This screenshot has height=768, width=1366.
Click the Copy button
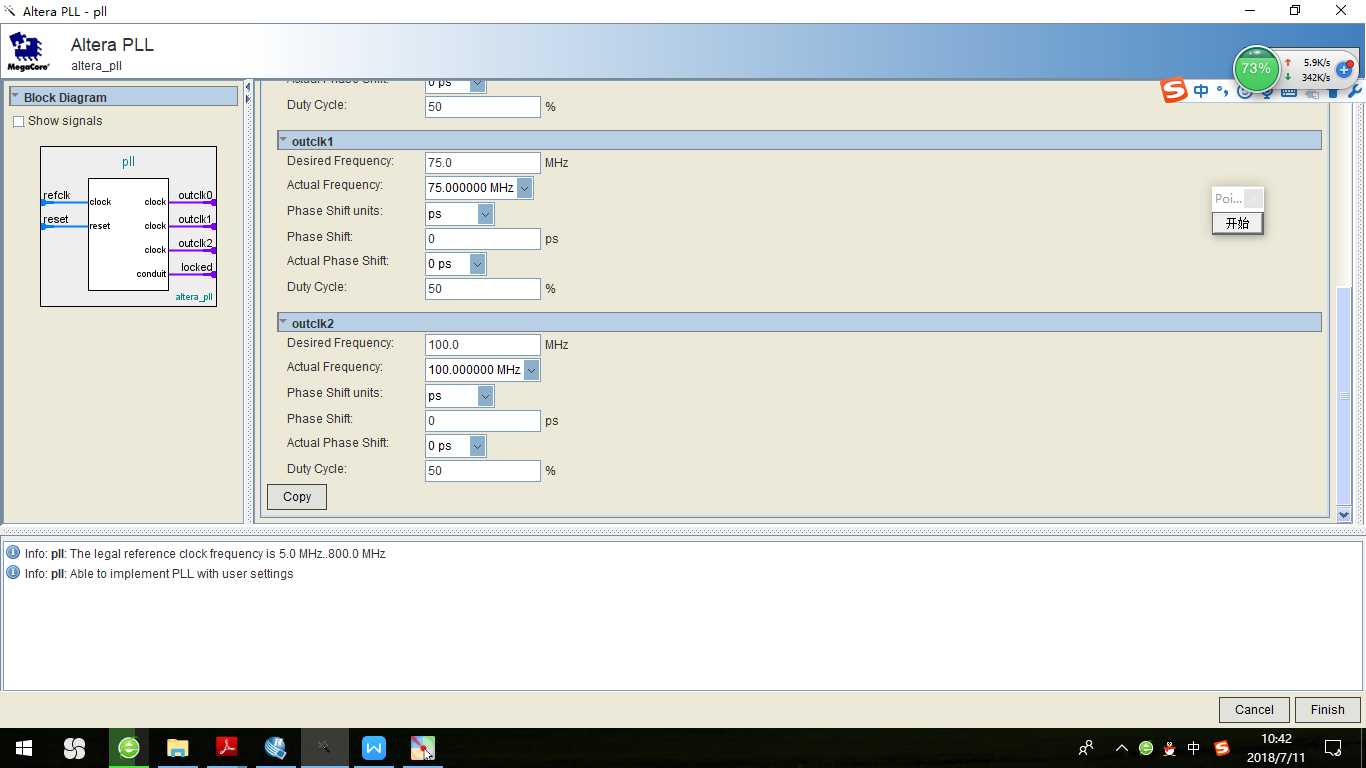(x=297, y=497)
